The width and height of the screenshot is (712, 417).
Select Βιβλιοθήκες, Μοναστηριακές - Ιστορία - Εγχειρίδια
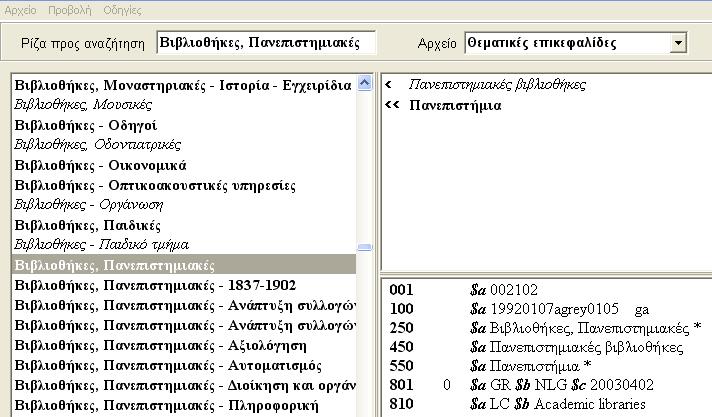click(x=183, y=85)
